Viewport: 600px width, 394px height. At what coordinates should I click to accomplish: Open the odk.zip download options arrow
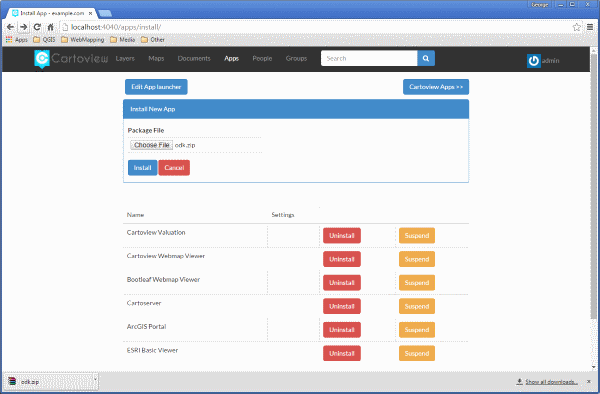click(95, 380)
